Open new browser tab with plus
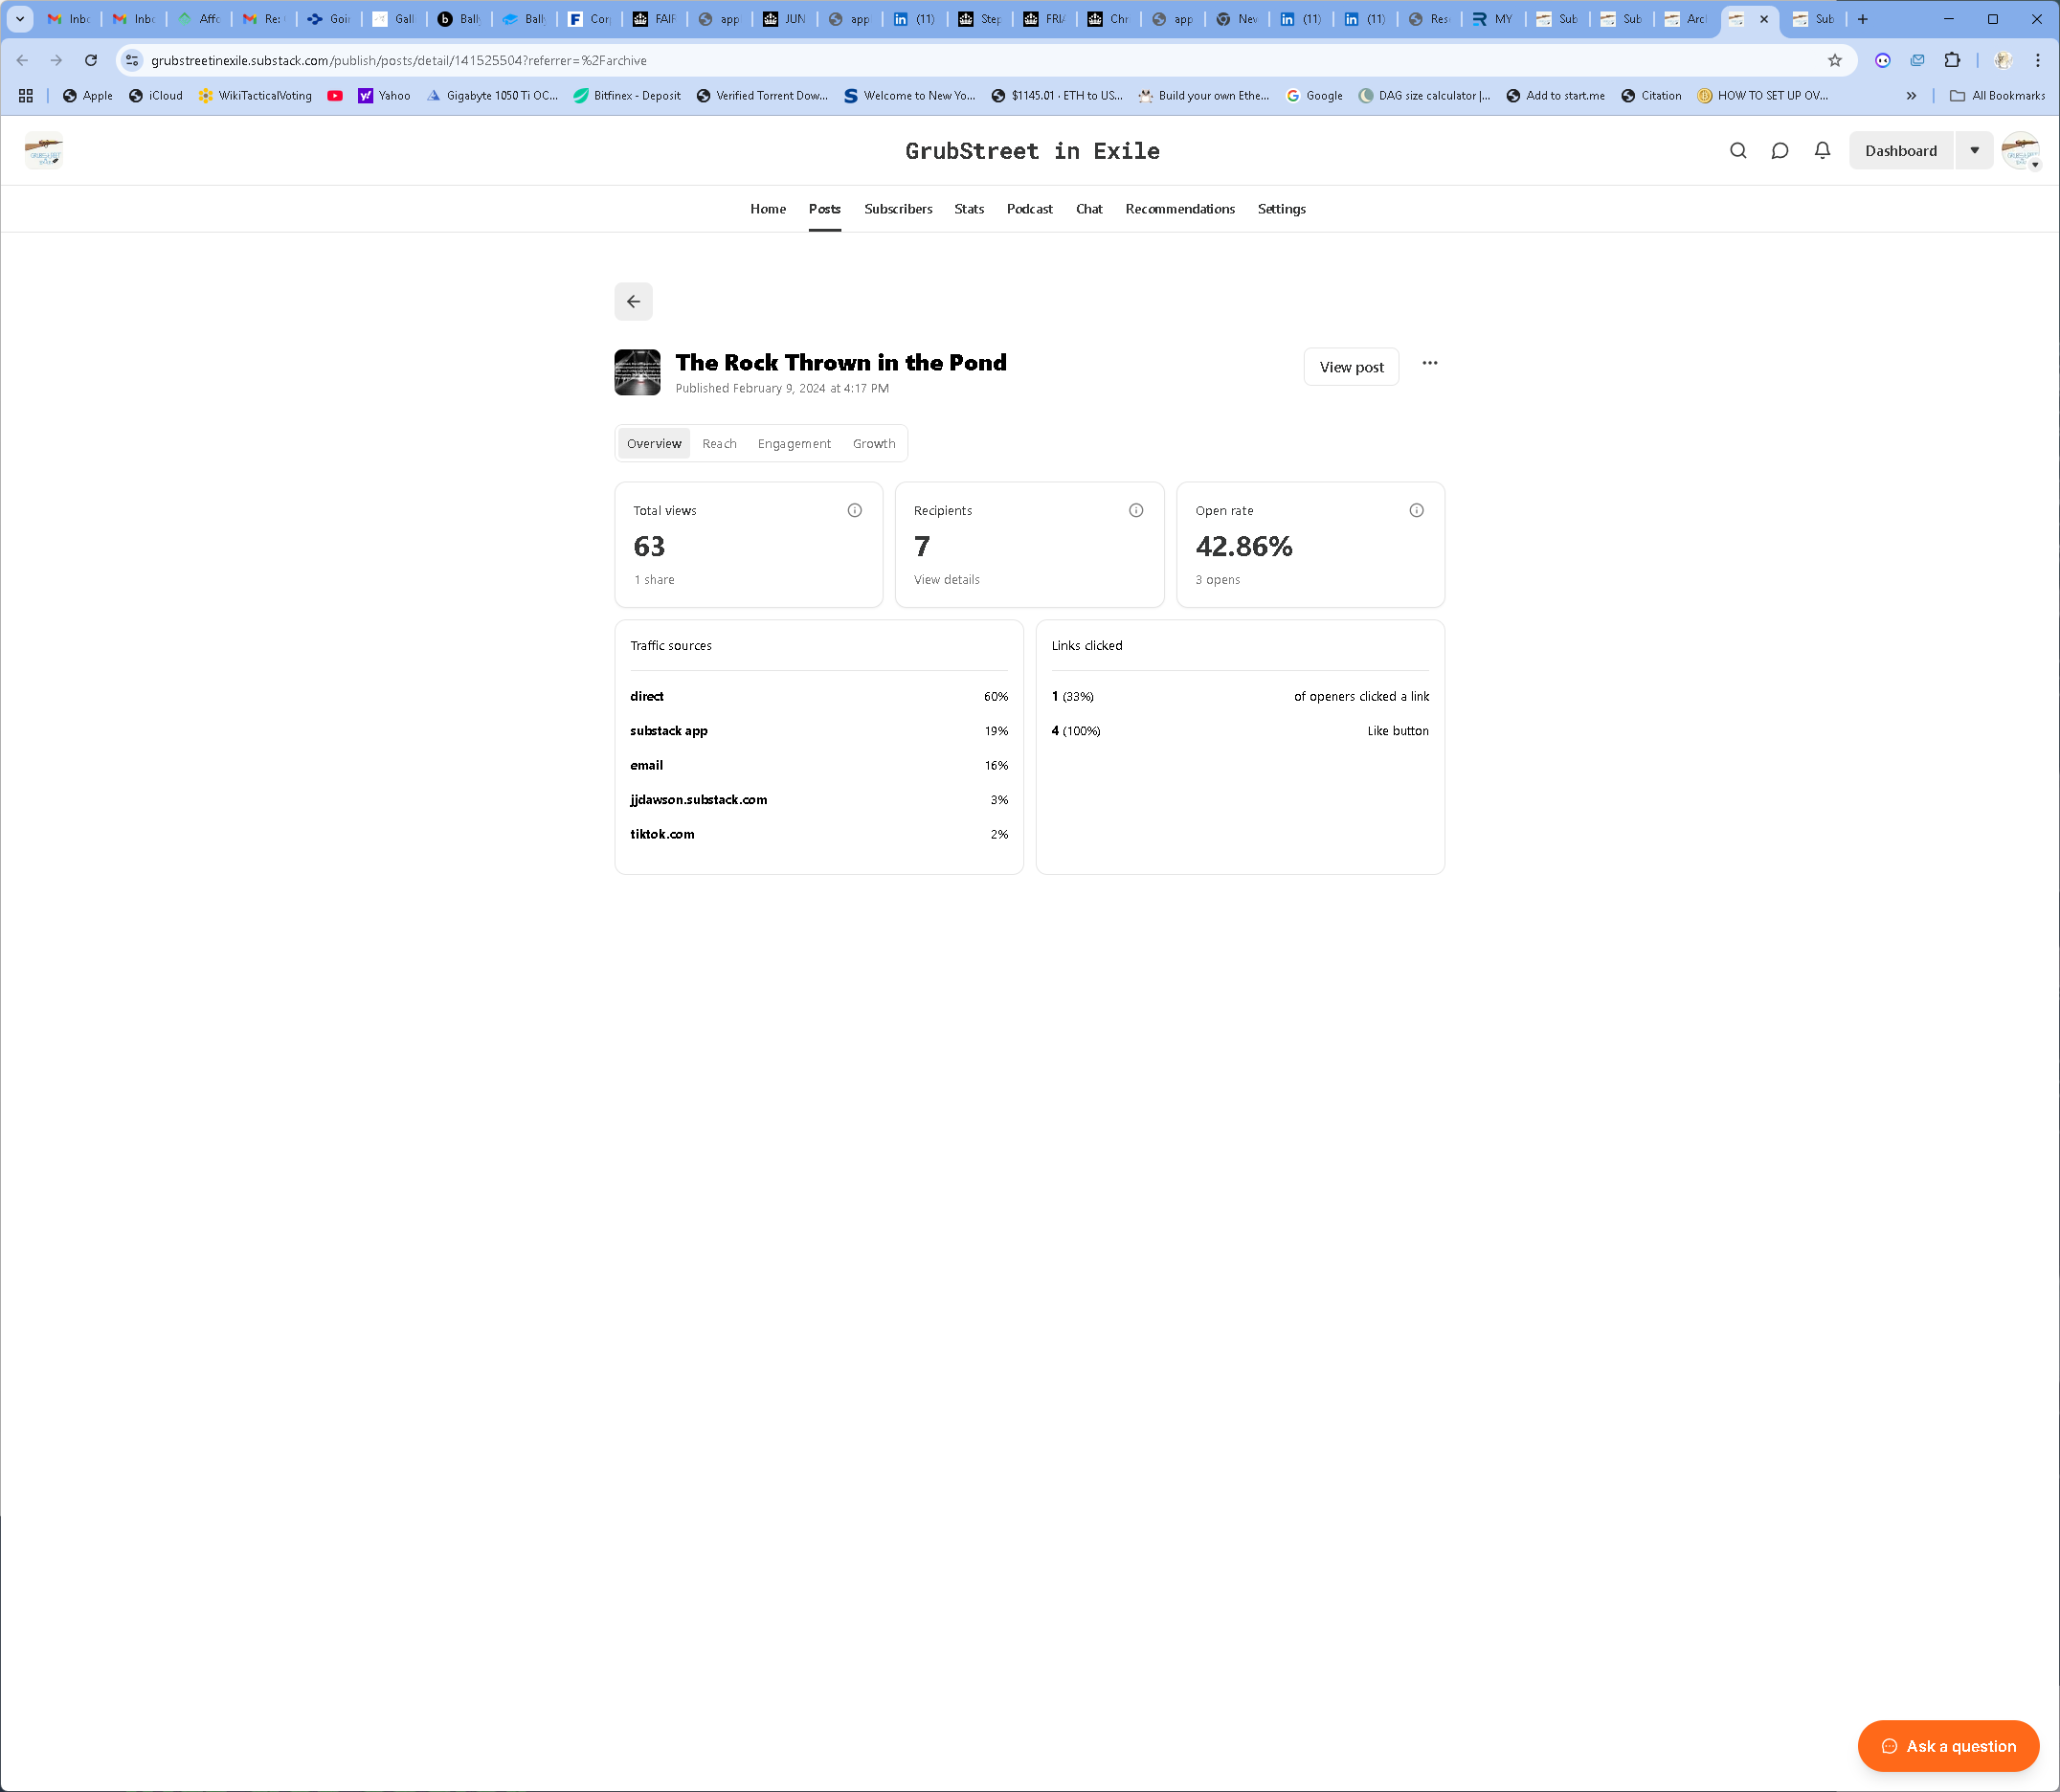2060x1792 pixels. tap(1863, 19)
